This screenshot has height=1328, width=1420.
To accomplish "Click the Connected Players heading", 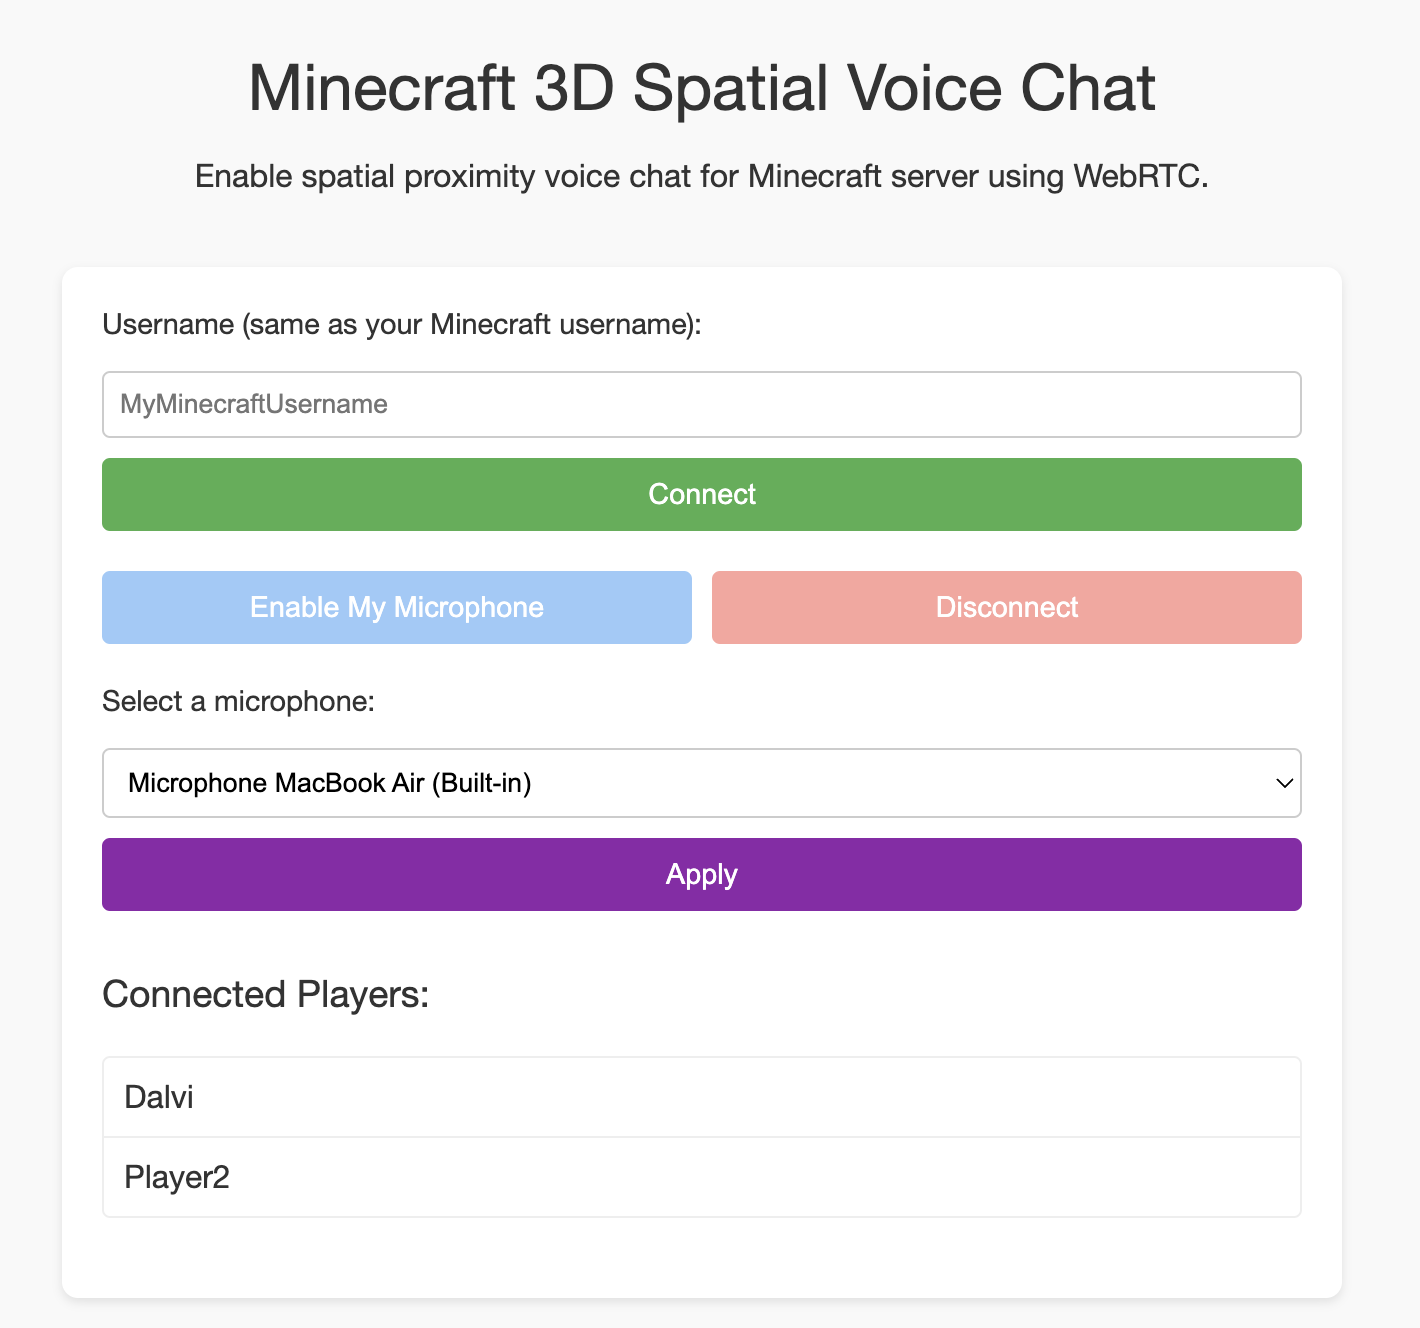I will [265, 994].
